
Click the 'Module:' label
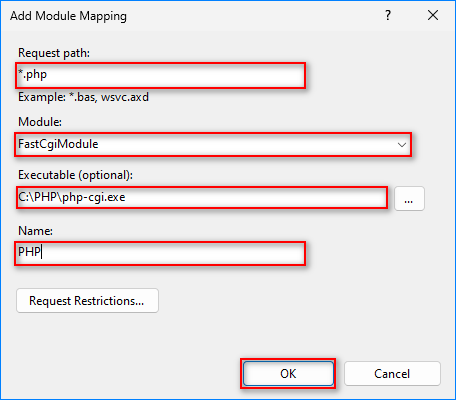pyautogui.click(x=40, y=122)
